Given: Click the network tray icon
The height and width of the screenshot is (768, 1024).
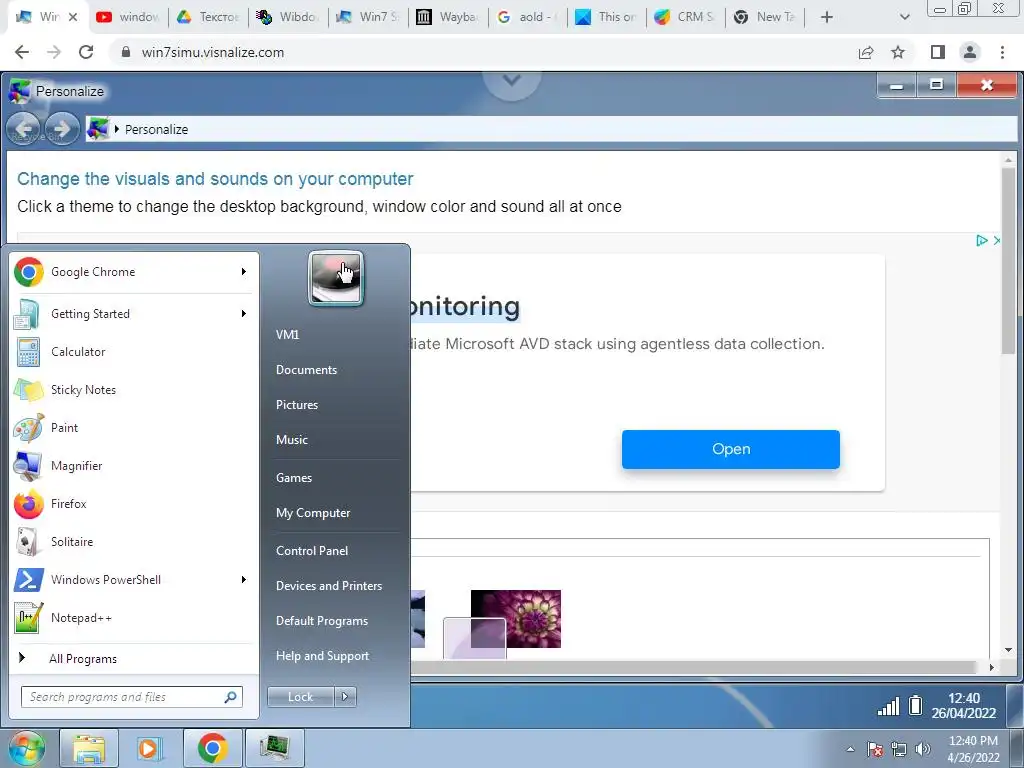Looking at the screenshot, I should [899, 749].
